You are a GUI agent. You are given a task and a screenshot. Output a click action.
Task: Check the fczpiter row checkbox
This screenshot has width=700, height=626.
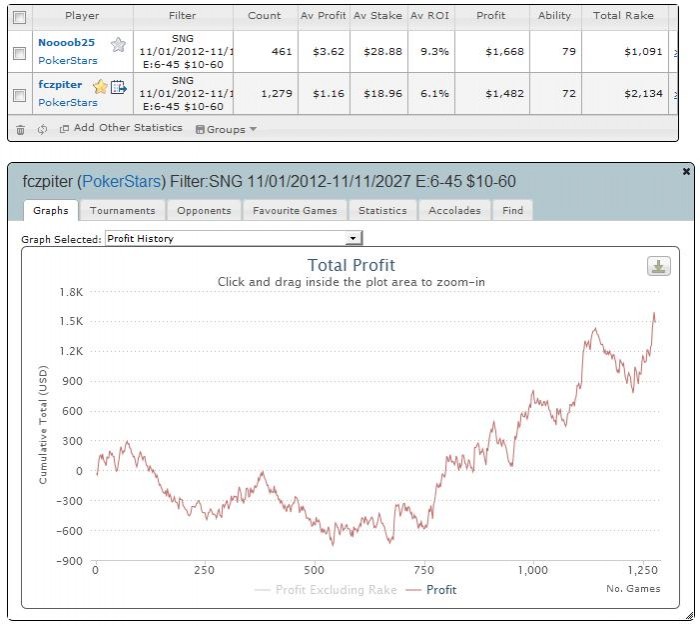click(x=20, y=95)
